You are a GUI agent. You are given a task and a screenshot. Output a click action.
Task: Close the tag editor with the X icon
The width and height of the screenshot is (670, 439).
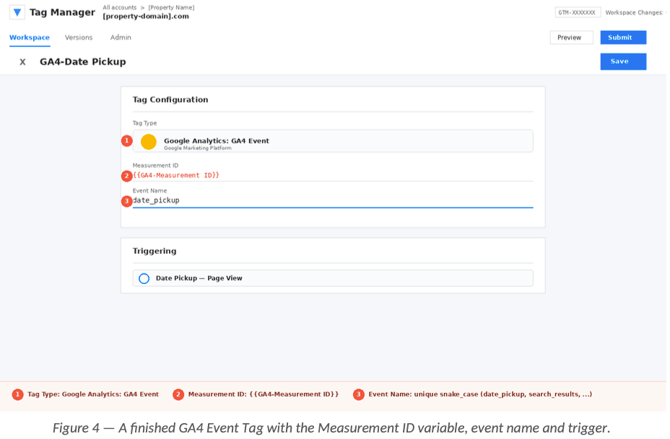click(23, 62)
